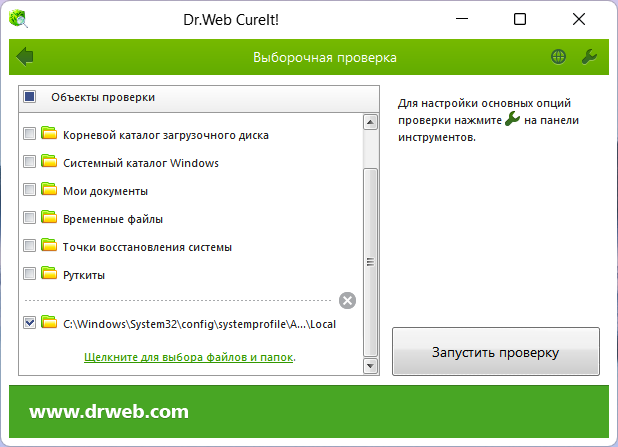Visit www.drweb.com in footer
This screenshot has width=618, height=447.
[x=109, y=412]
